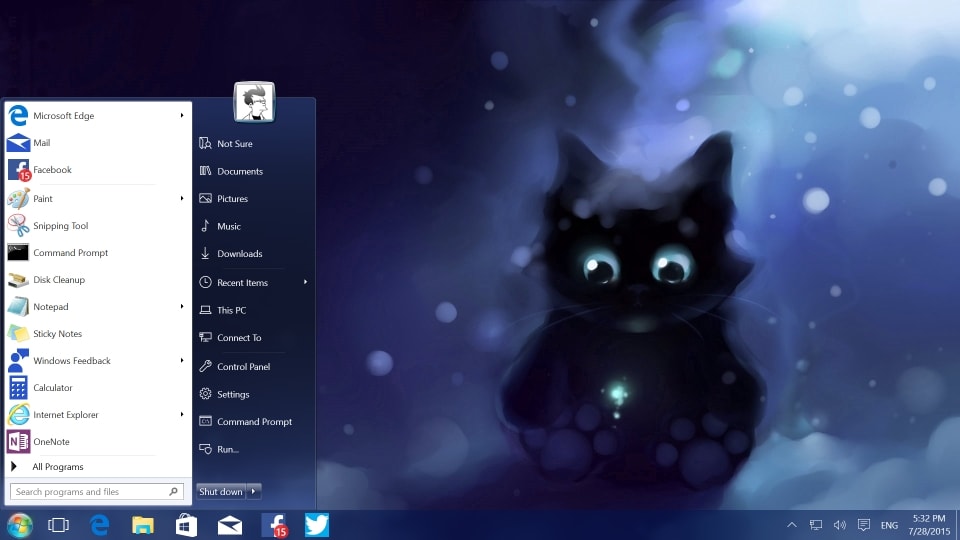
Task: Expand the Microsoft Edge jump list arrow
Action: (182, 115)
